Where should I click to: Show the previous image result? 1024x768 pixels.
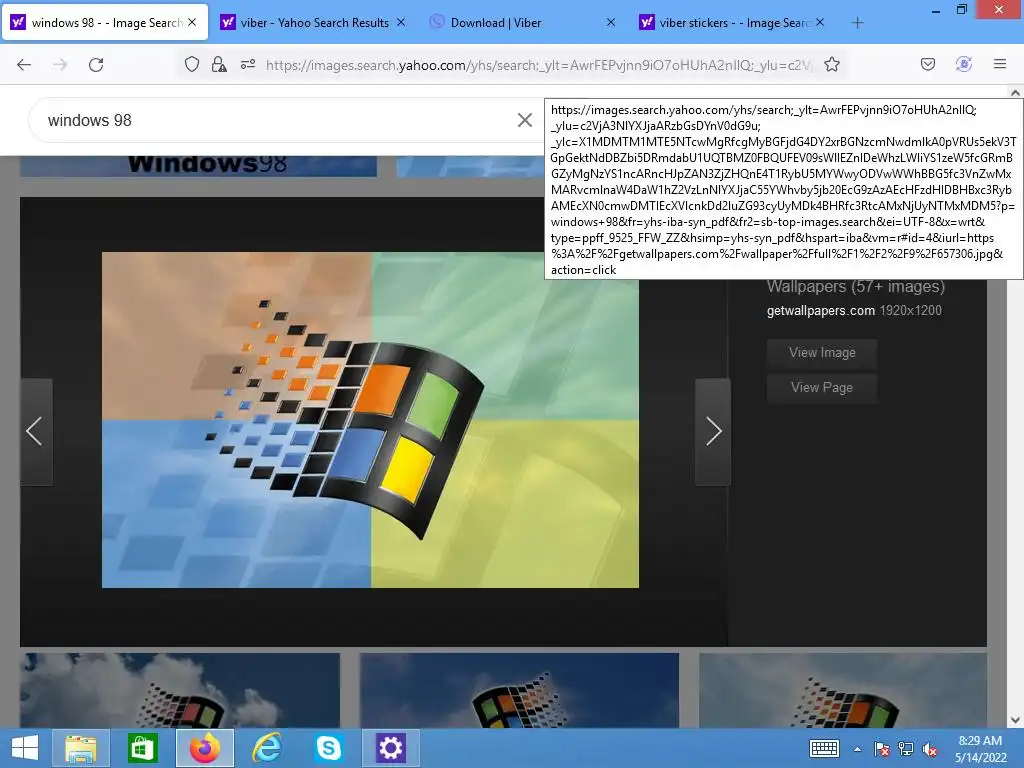point(35,431)
